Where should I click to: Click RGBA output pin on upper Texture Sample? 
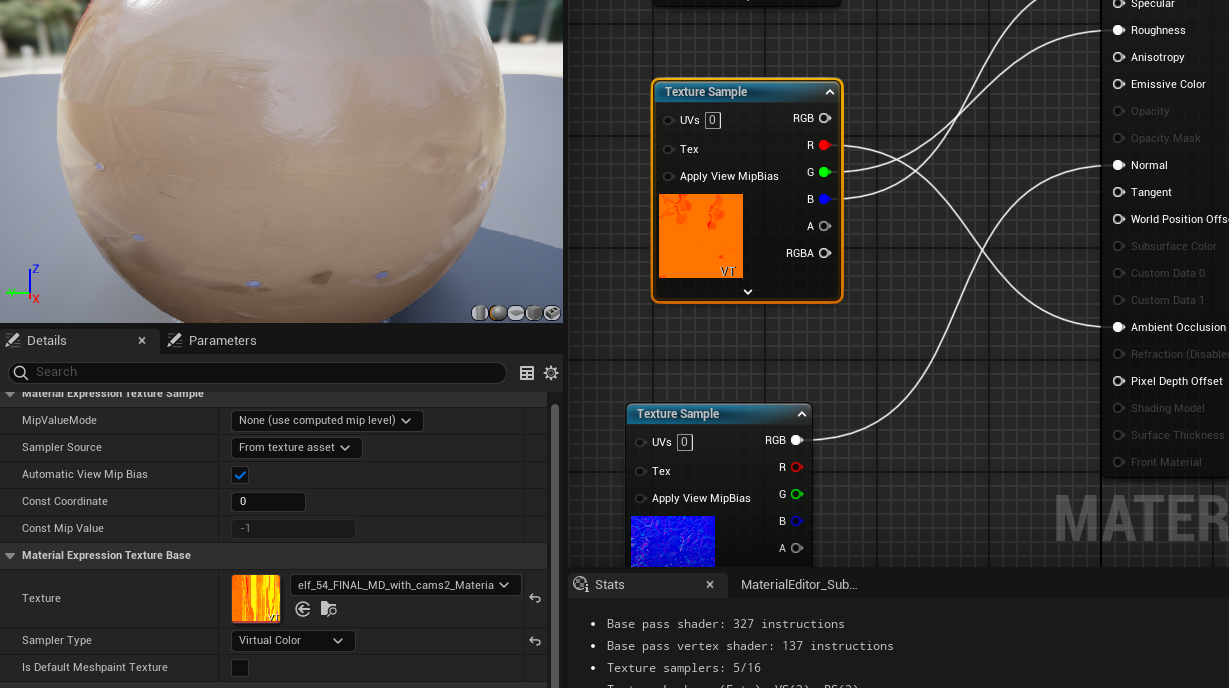(825, 253)
